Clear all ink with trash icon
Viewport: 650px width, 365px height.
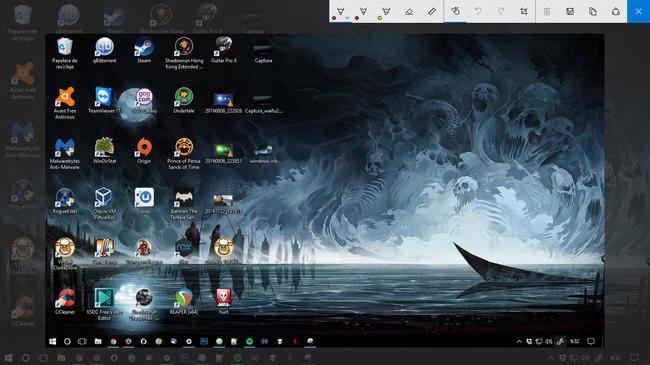click(547, 11)
